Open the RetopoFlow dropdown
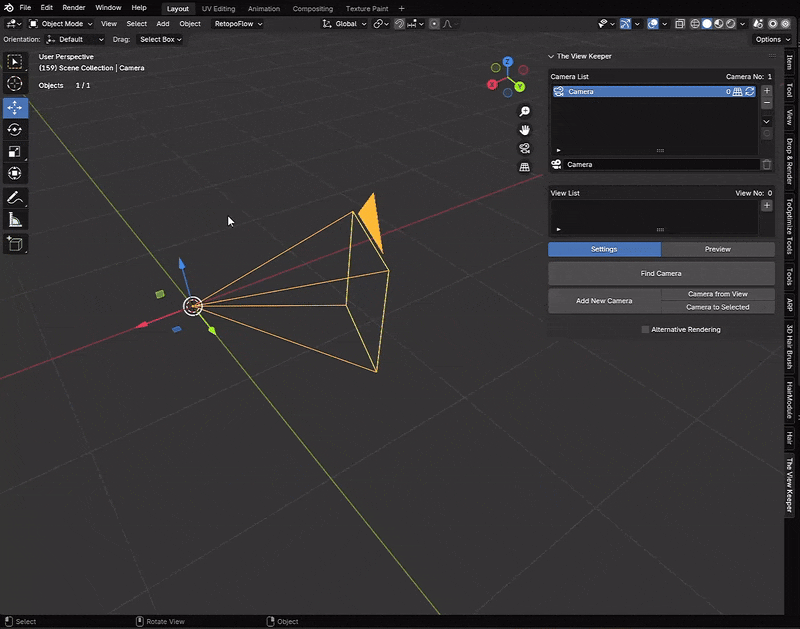800x629 pixels. pyautogui.click(x=237, y=23)
